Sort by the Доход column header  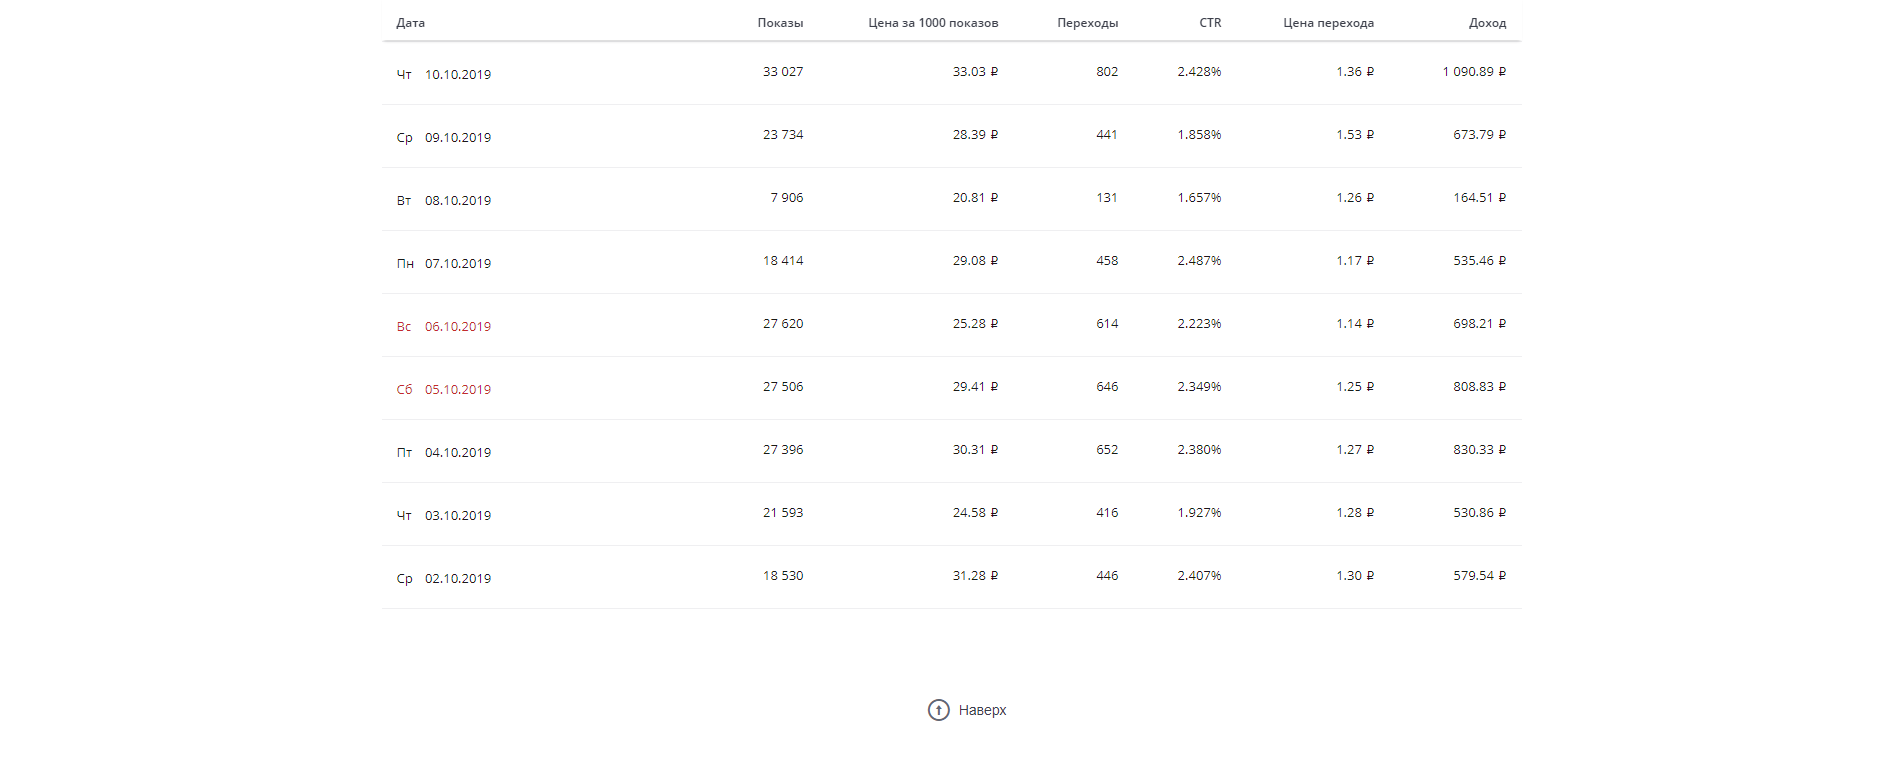point(1487,23)
